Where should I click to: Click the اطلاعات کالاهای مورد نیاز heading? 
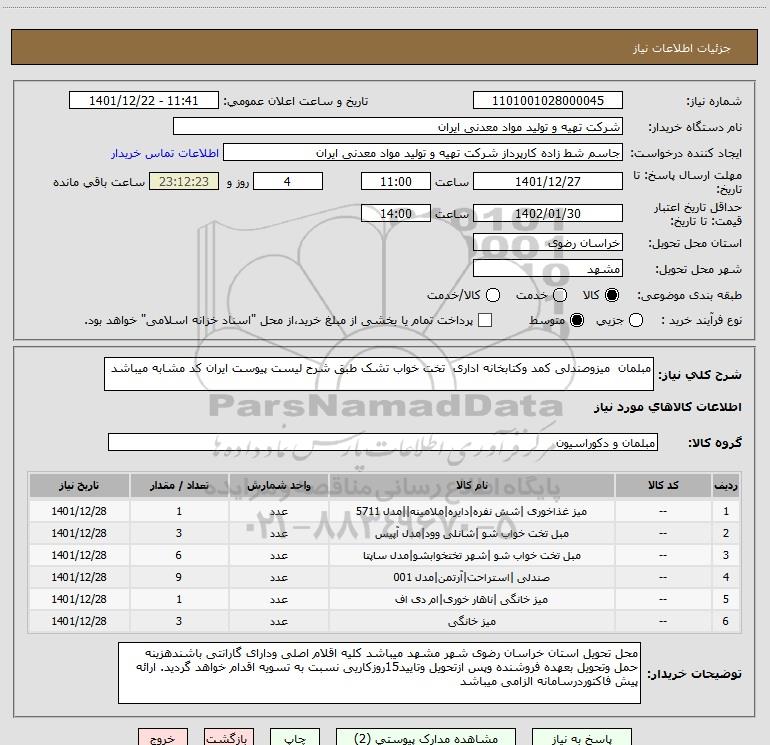(x=668, y=408)
